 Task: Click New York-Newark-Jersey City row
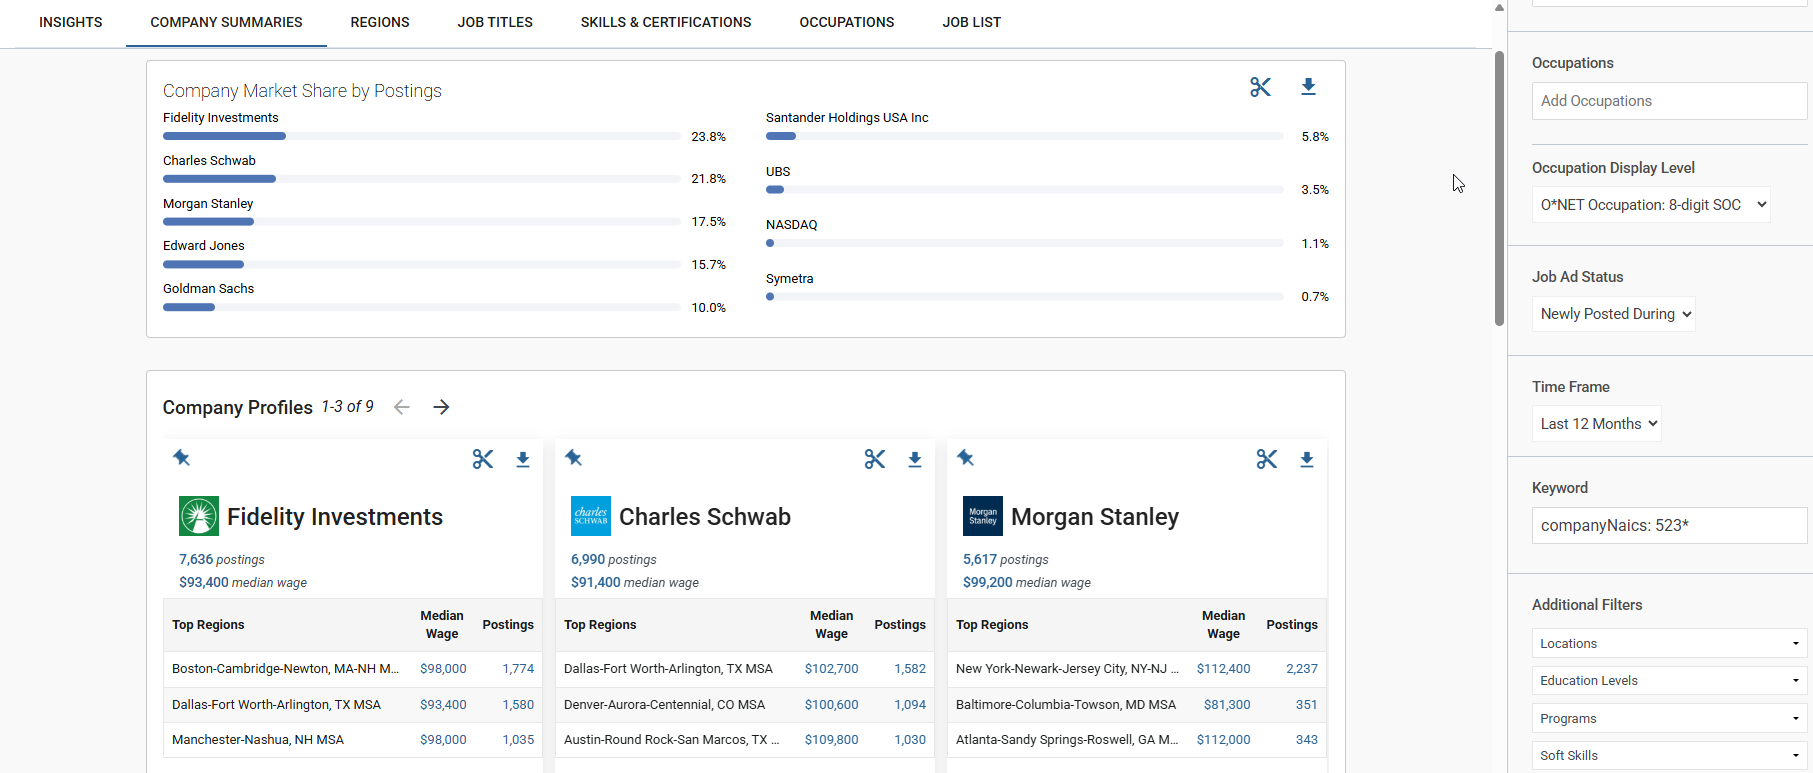click(x=1137, y=669)
